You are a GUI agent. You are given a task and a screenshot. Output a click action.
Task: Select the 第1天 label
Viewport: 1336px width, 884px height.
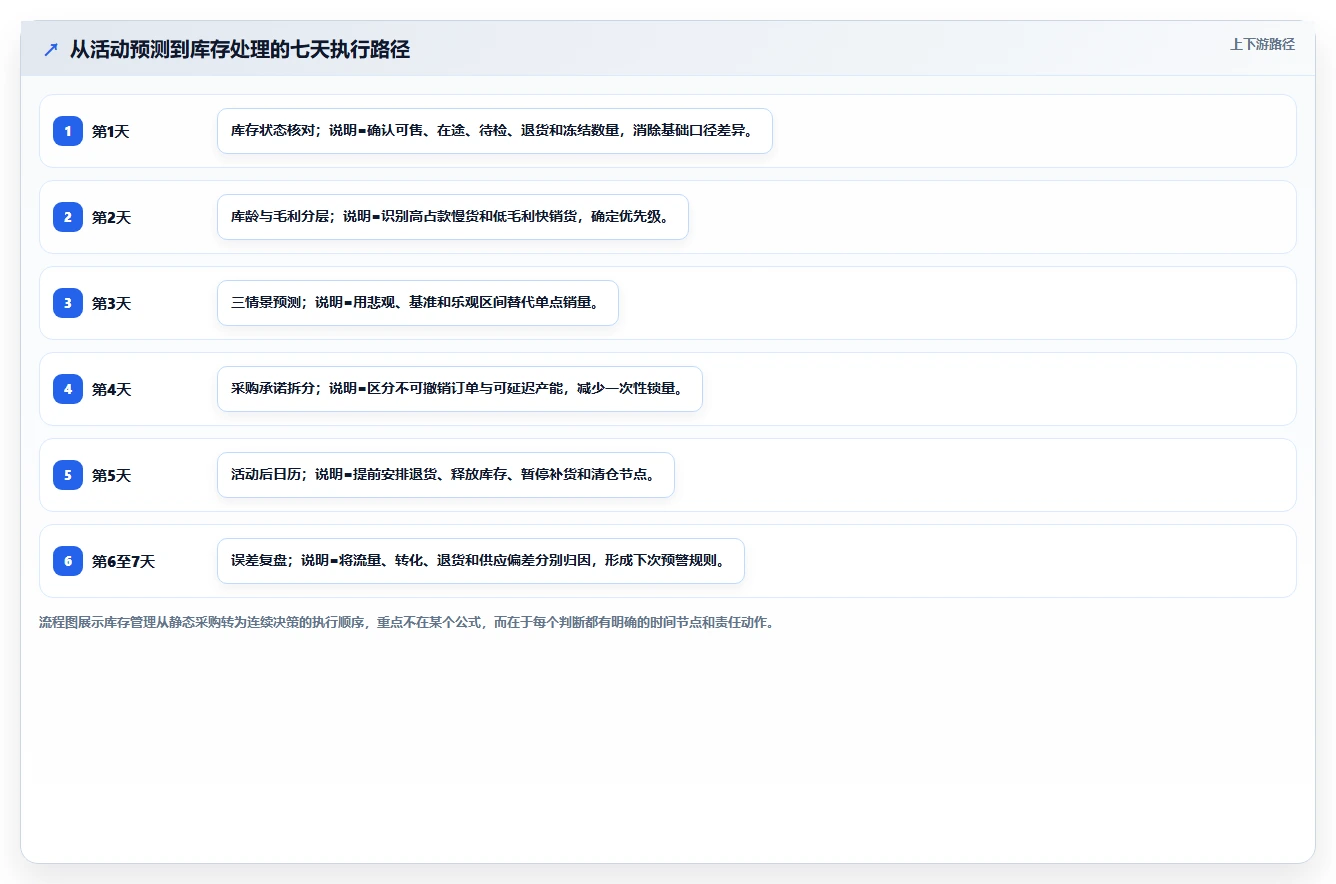(x=111, y=131)
